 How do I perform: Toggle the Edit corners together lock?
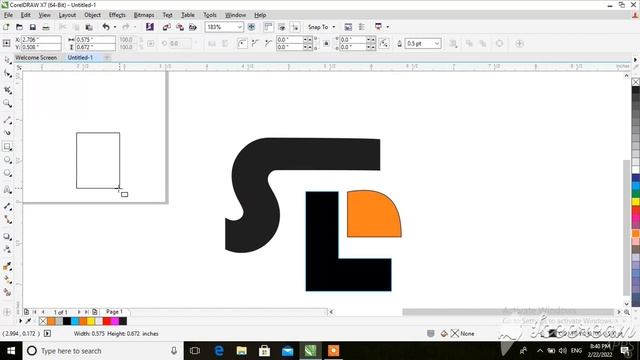[x=326, y=43]
